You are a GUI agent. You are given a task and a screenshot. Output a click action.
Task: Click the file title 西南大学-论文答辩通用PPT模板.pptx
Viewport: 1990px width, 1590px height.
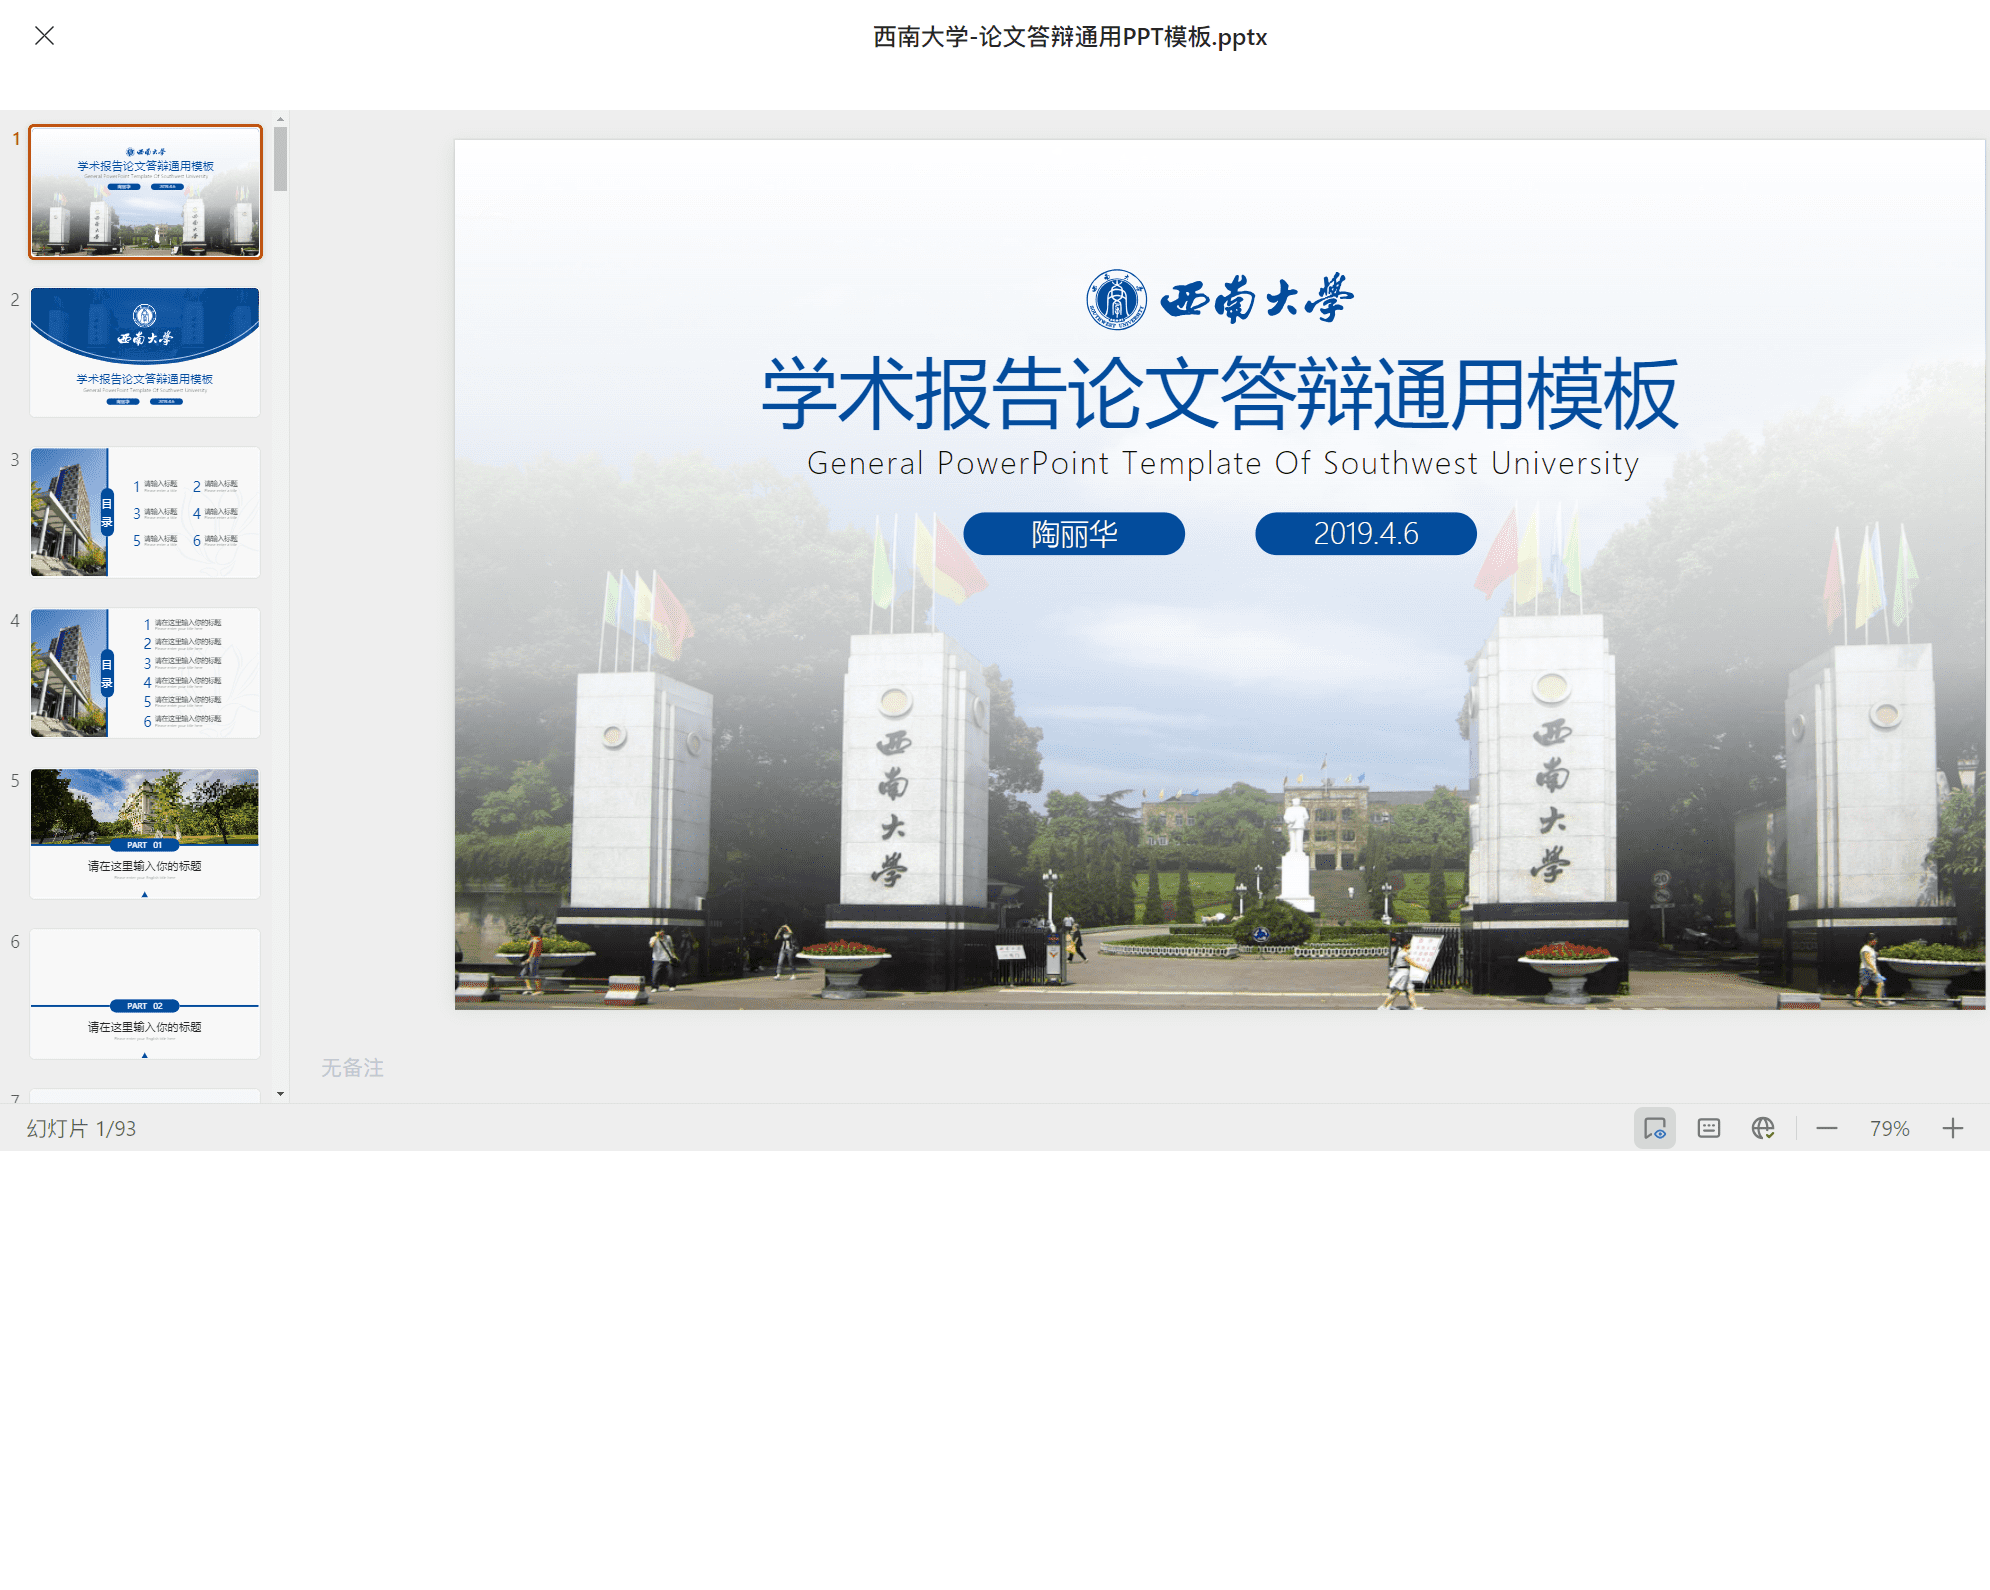[x=1070, y=37]
